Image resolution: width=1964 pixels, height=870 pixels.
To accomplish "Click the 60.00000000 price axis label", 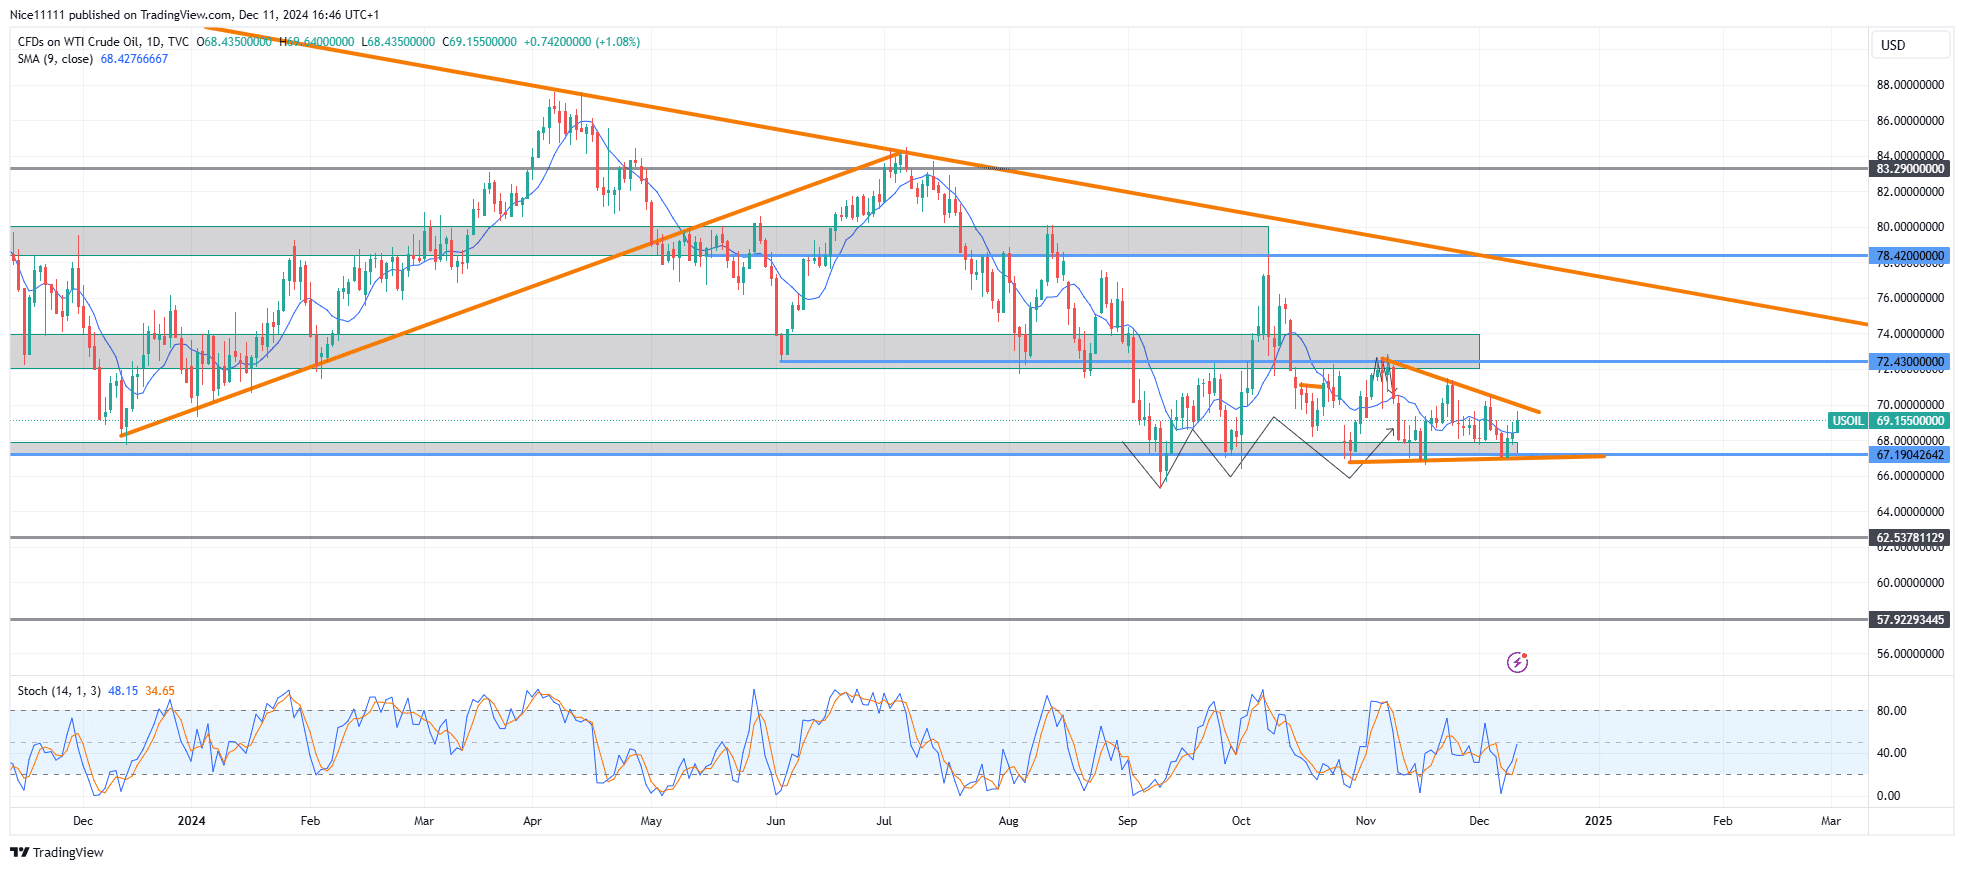I will point(1910,583).
